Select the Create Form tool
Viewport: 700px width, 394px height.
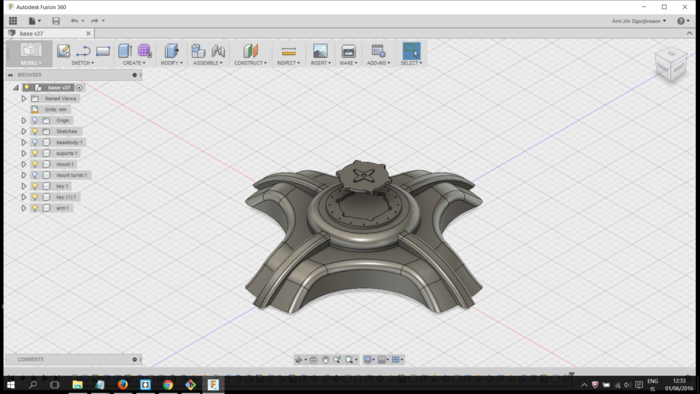point(144,51)
